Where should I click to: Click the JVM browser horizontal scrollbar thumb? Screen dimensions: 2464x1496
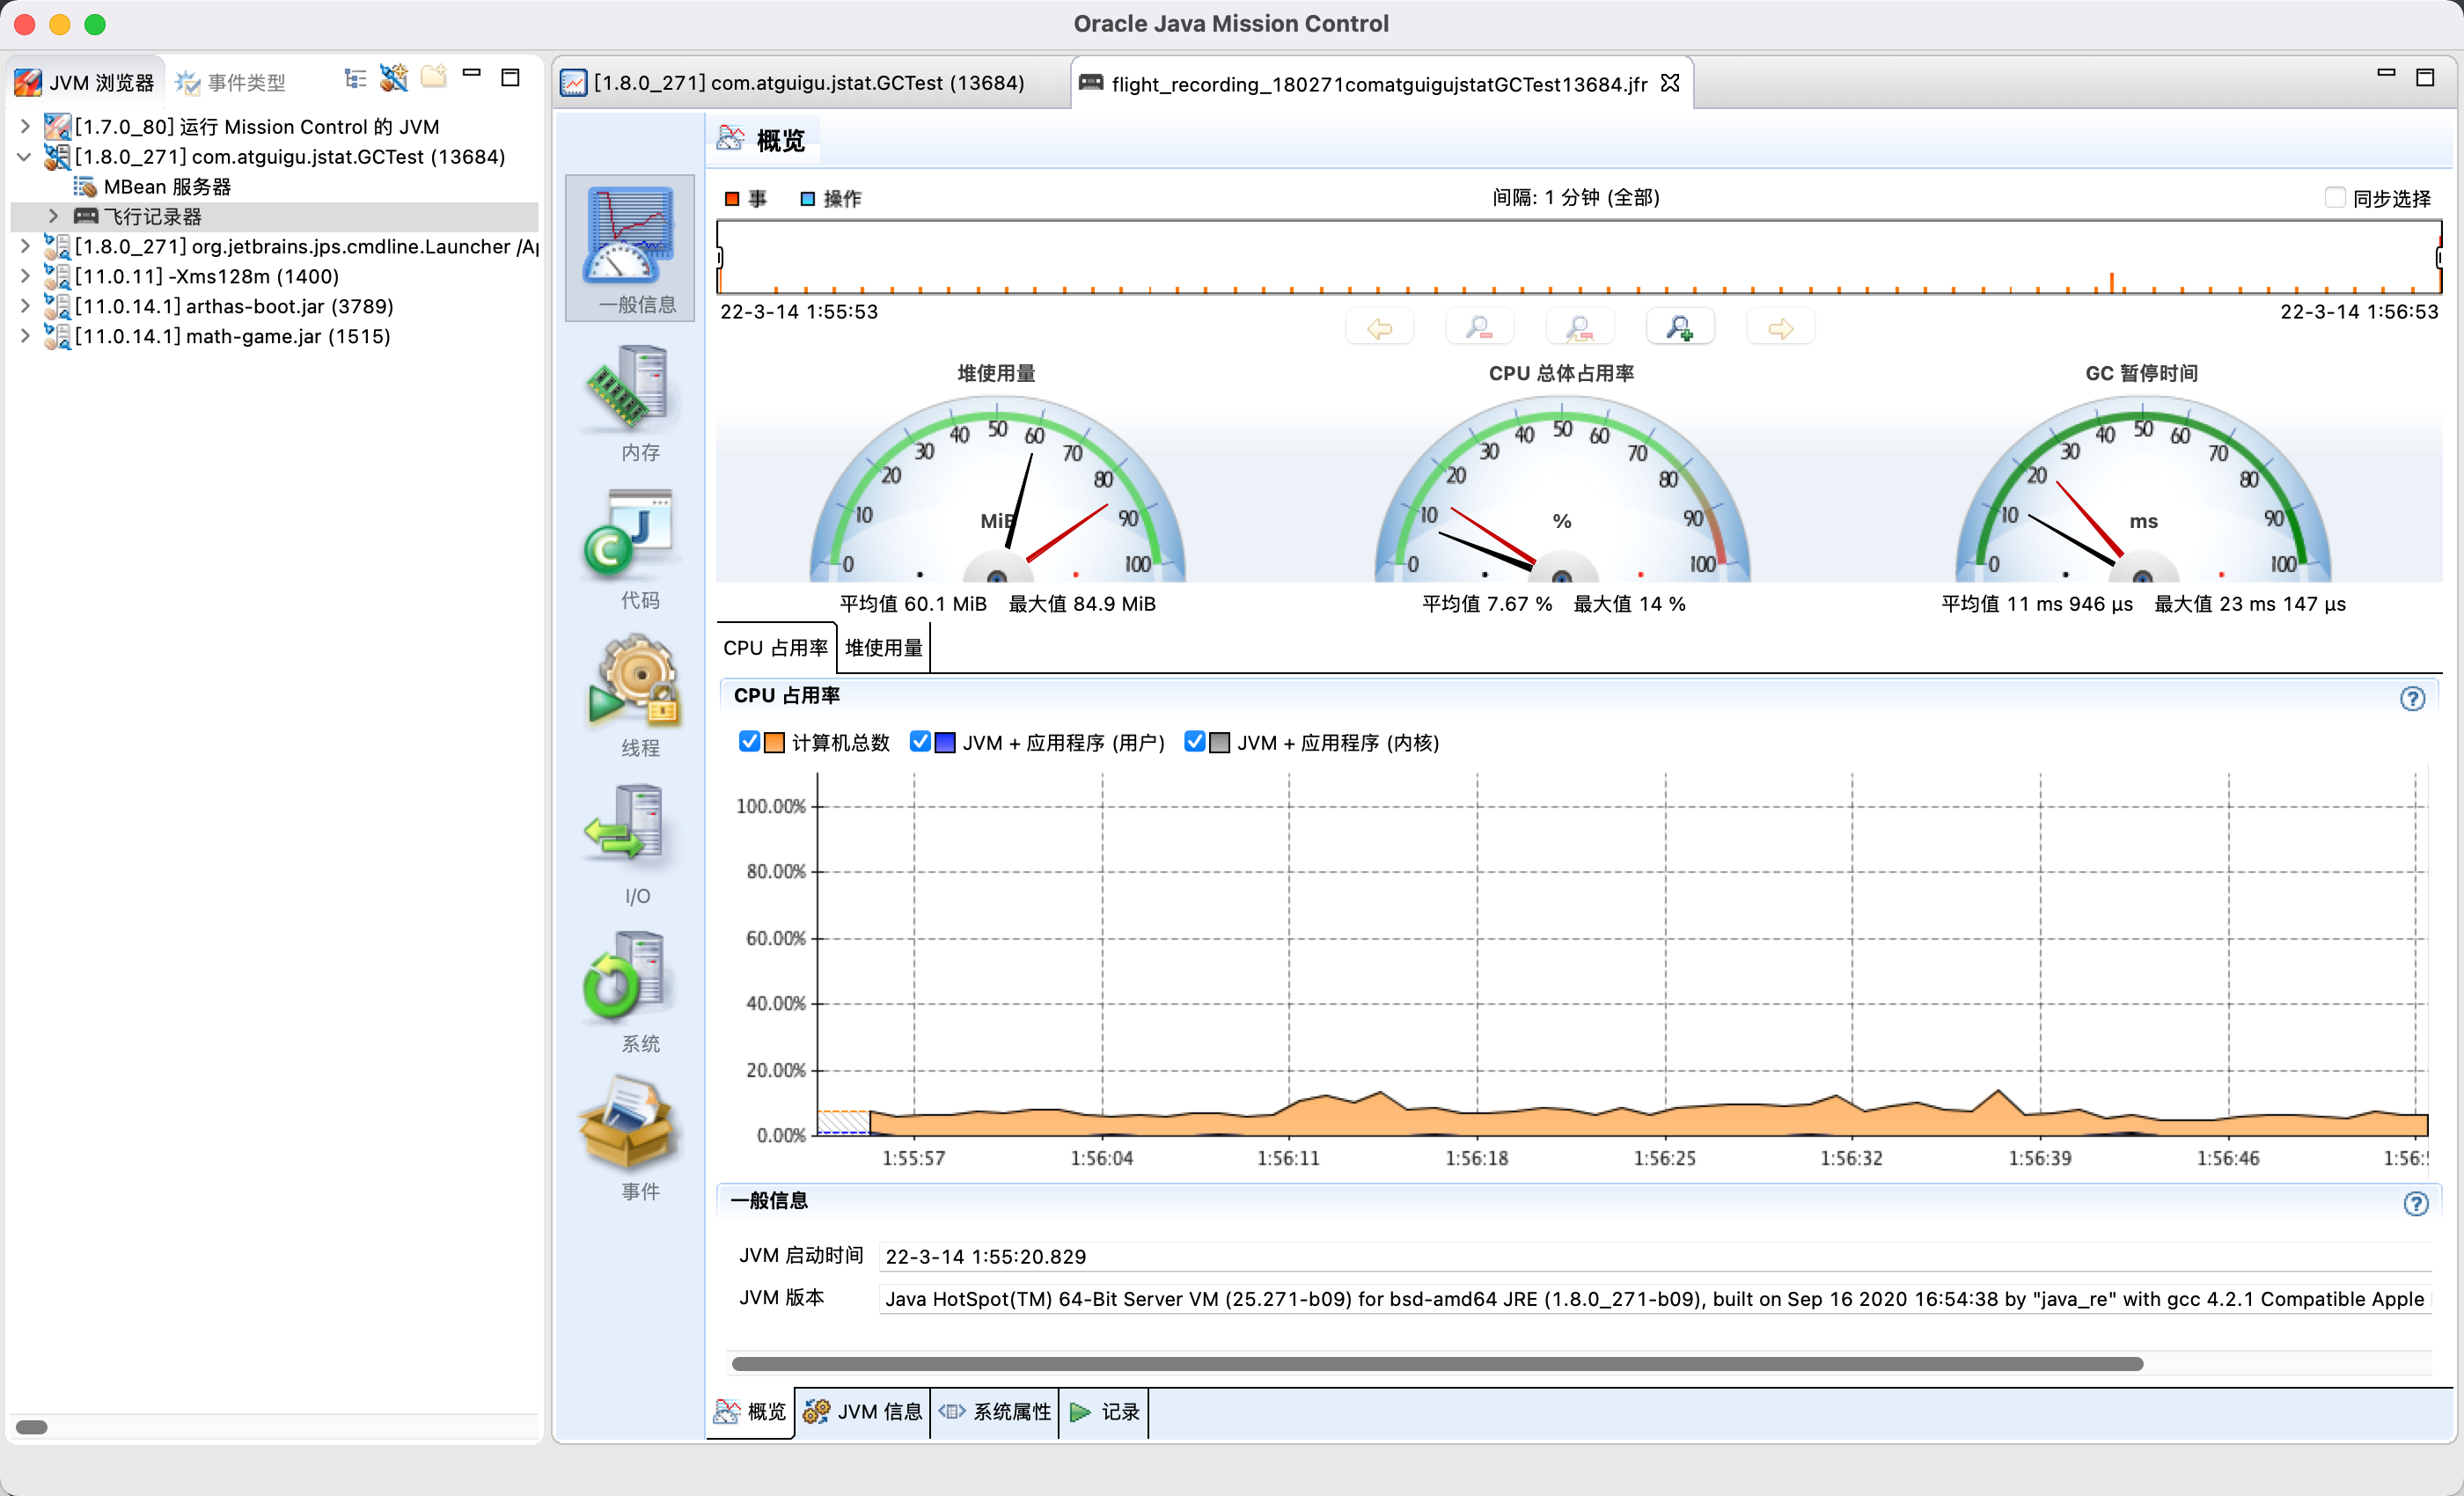pyautogui.click(x=32, y=1427)
